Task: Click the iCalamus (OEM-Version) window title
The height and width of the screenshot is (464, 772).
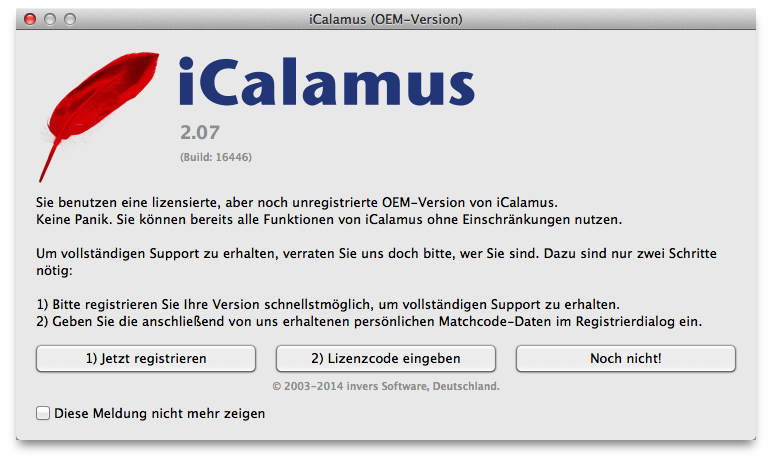Action: [386, 19]
